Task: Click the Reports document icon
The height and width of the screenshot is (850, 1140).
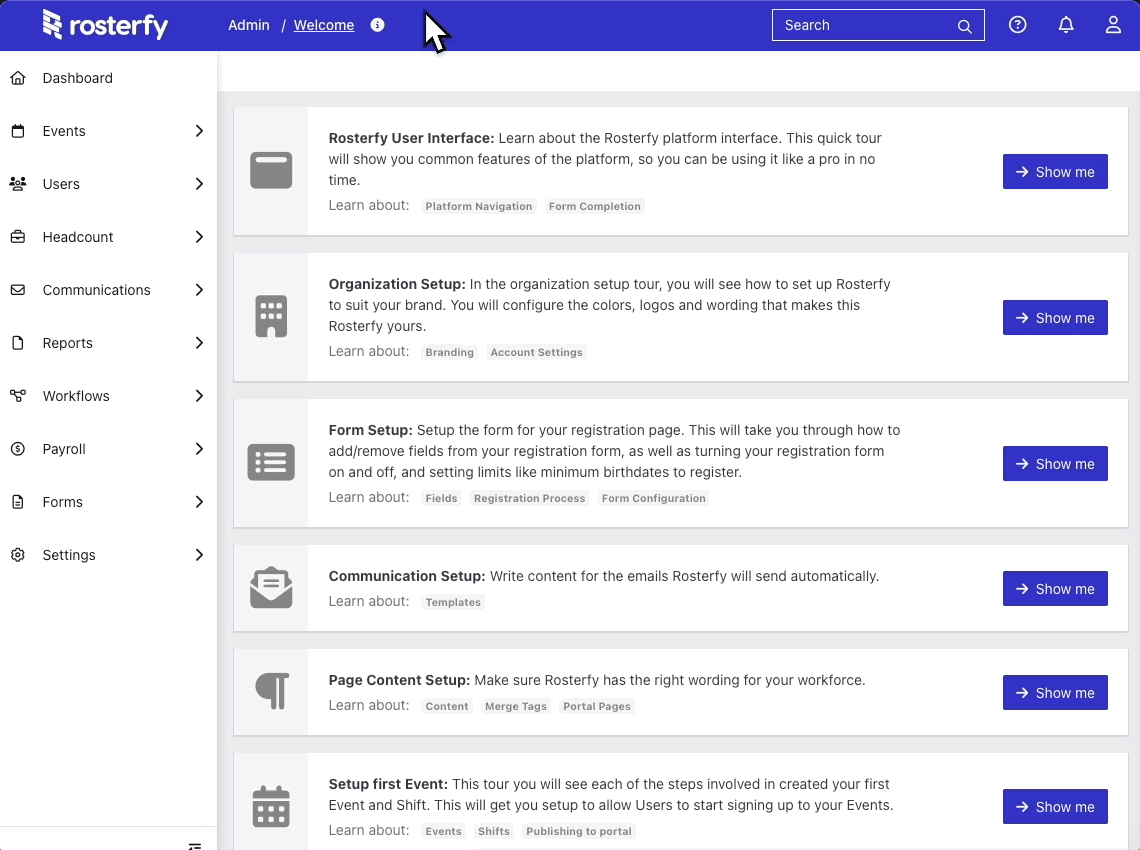Action: 18,343
